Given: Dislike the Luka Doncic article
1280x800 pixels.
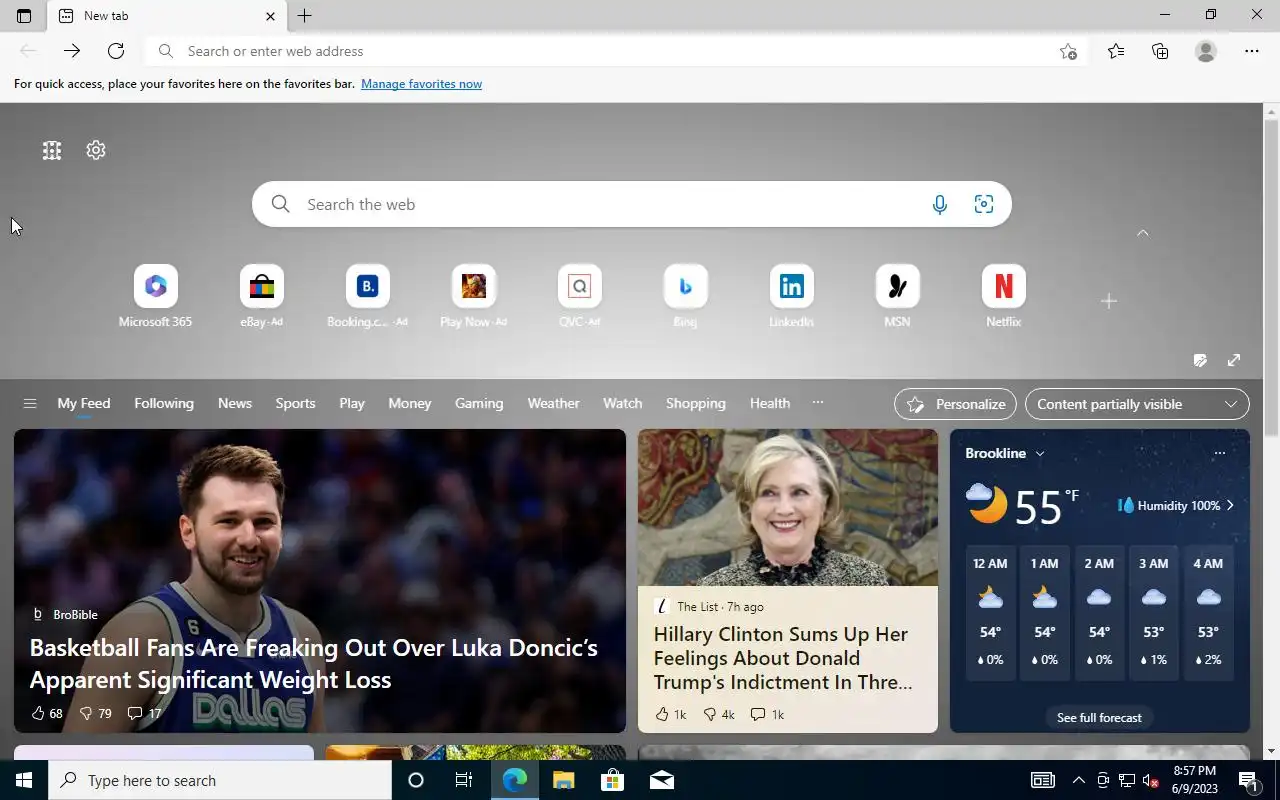Looking at the screenshot, I should point(95,713).
